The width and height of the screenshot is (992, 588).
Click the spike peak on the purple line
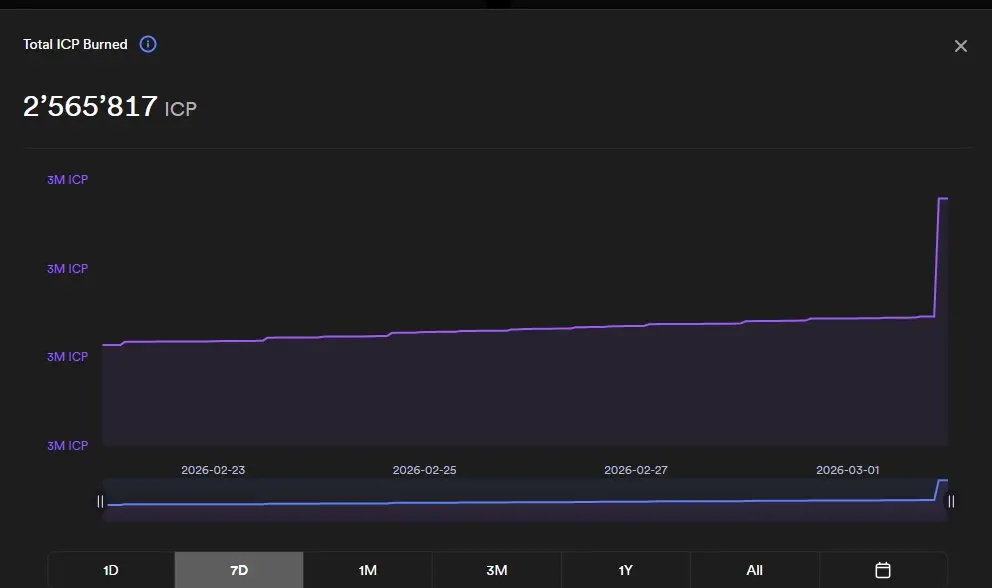pyautogui.click(x=943, y=199)
